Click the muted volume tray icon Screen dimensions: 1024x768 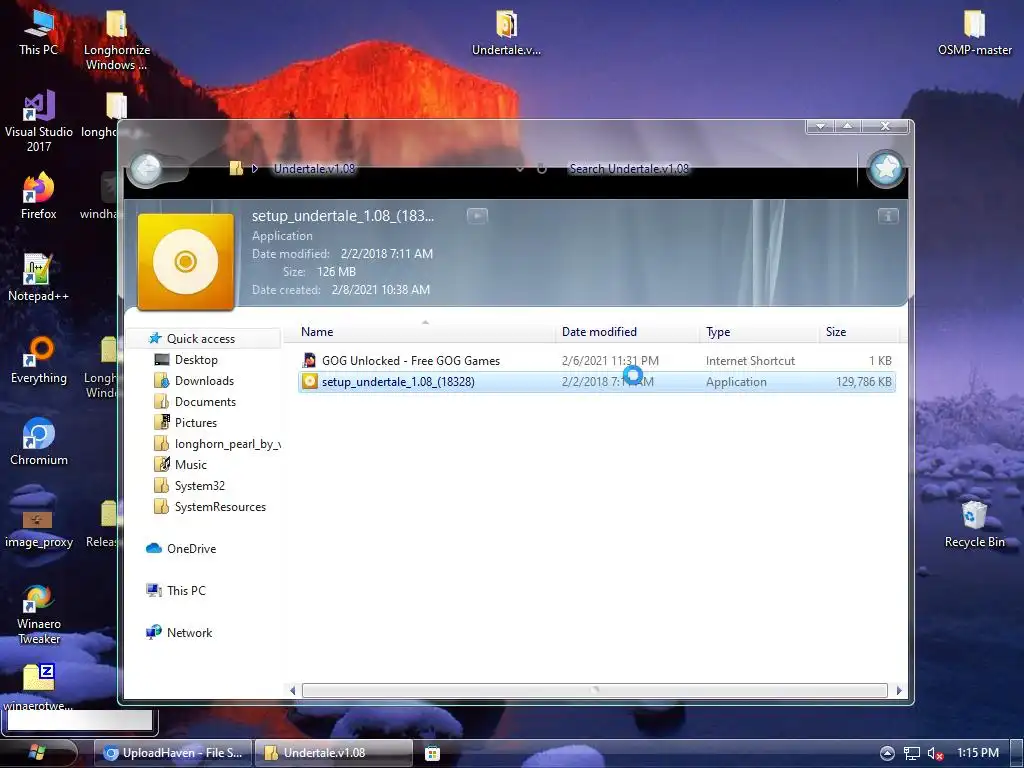click(x=935, y=753)
